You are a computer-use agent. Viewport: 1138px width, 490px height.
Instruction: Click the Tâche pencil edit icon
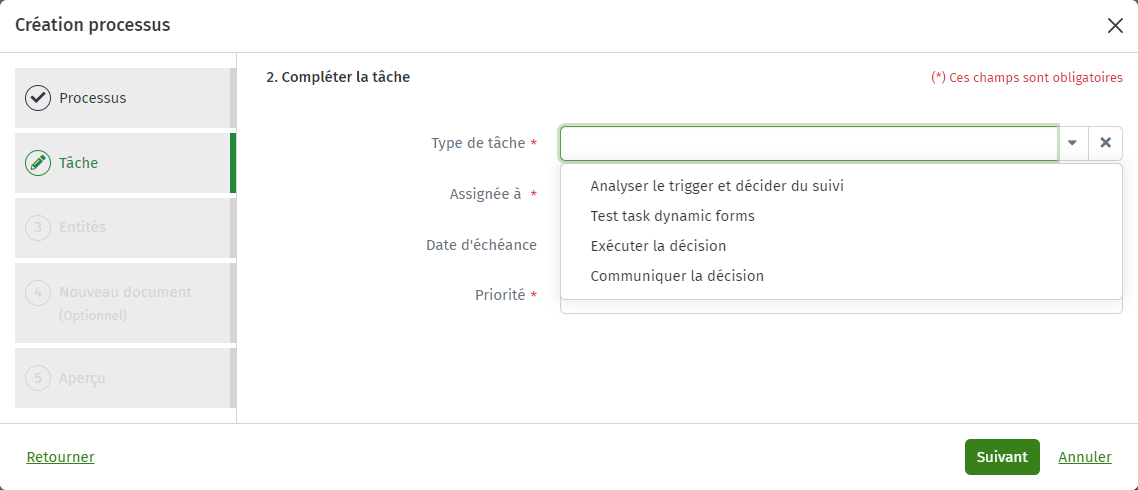tap(38, 163)
